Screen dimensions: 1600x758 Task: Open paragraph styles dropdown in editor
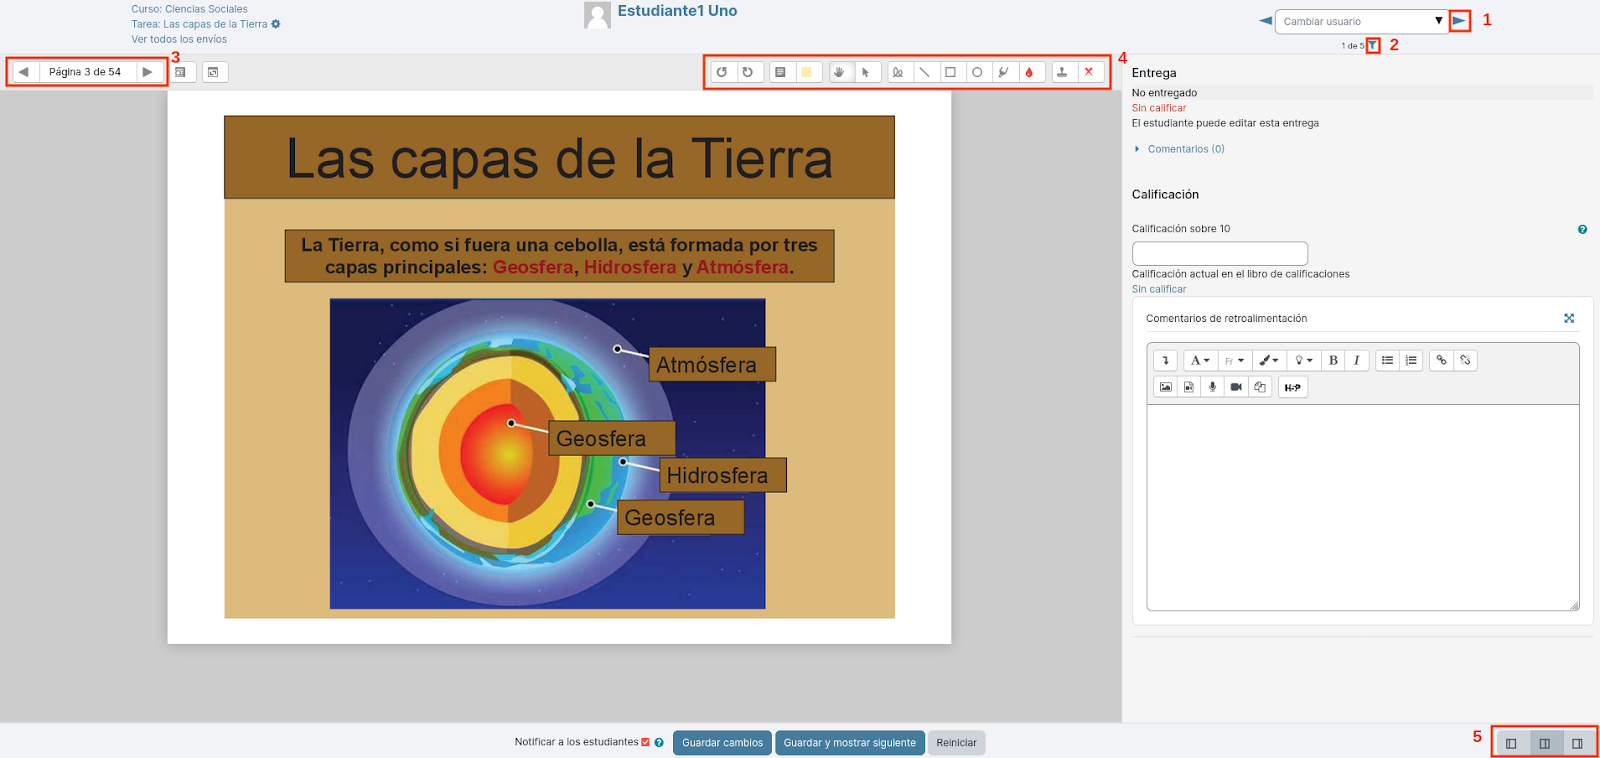point(1200,360)
